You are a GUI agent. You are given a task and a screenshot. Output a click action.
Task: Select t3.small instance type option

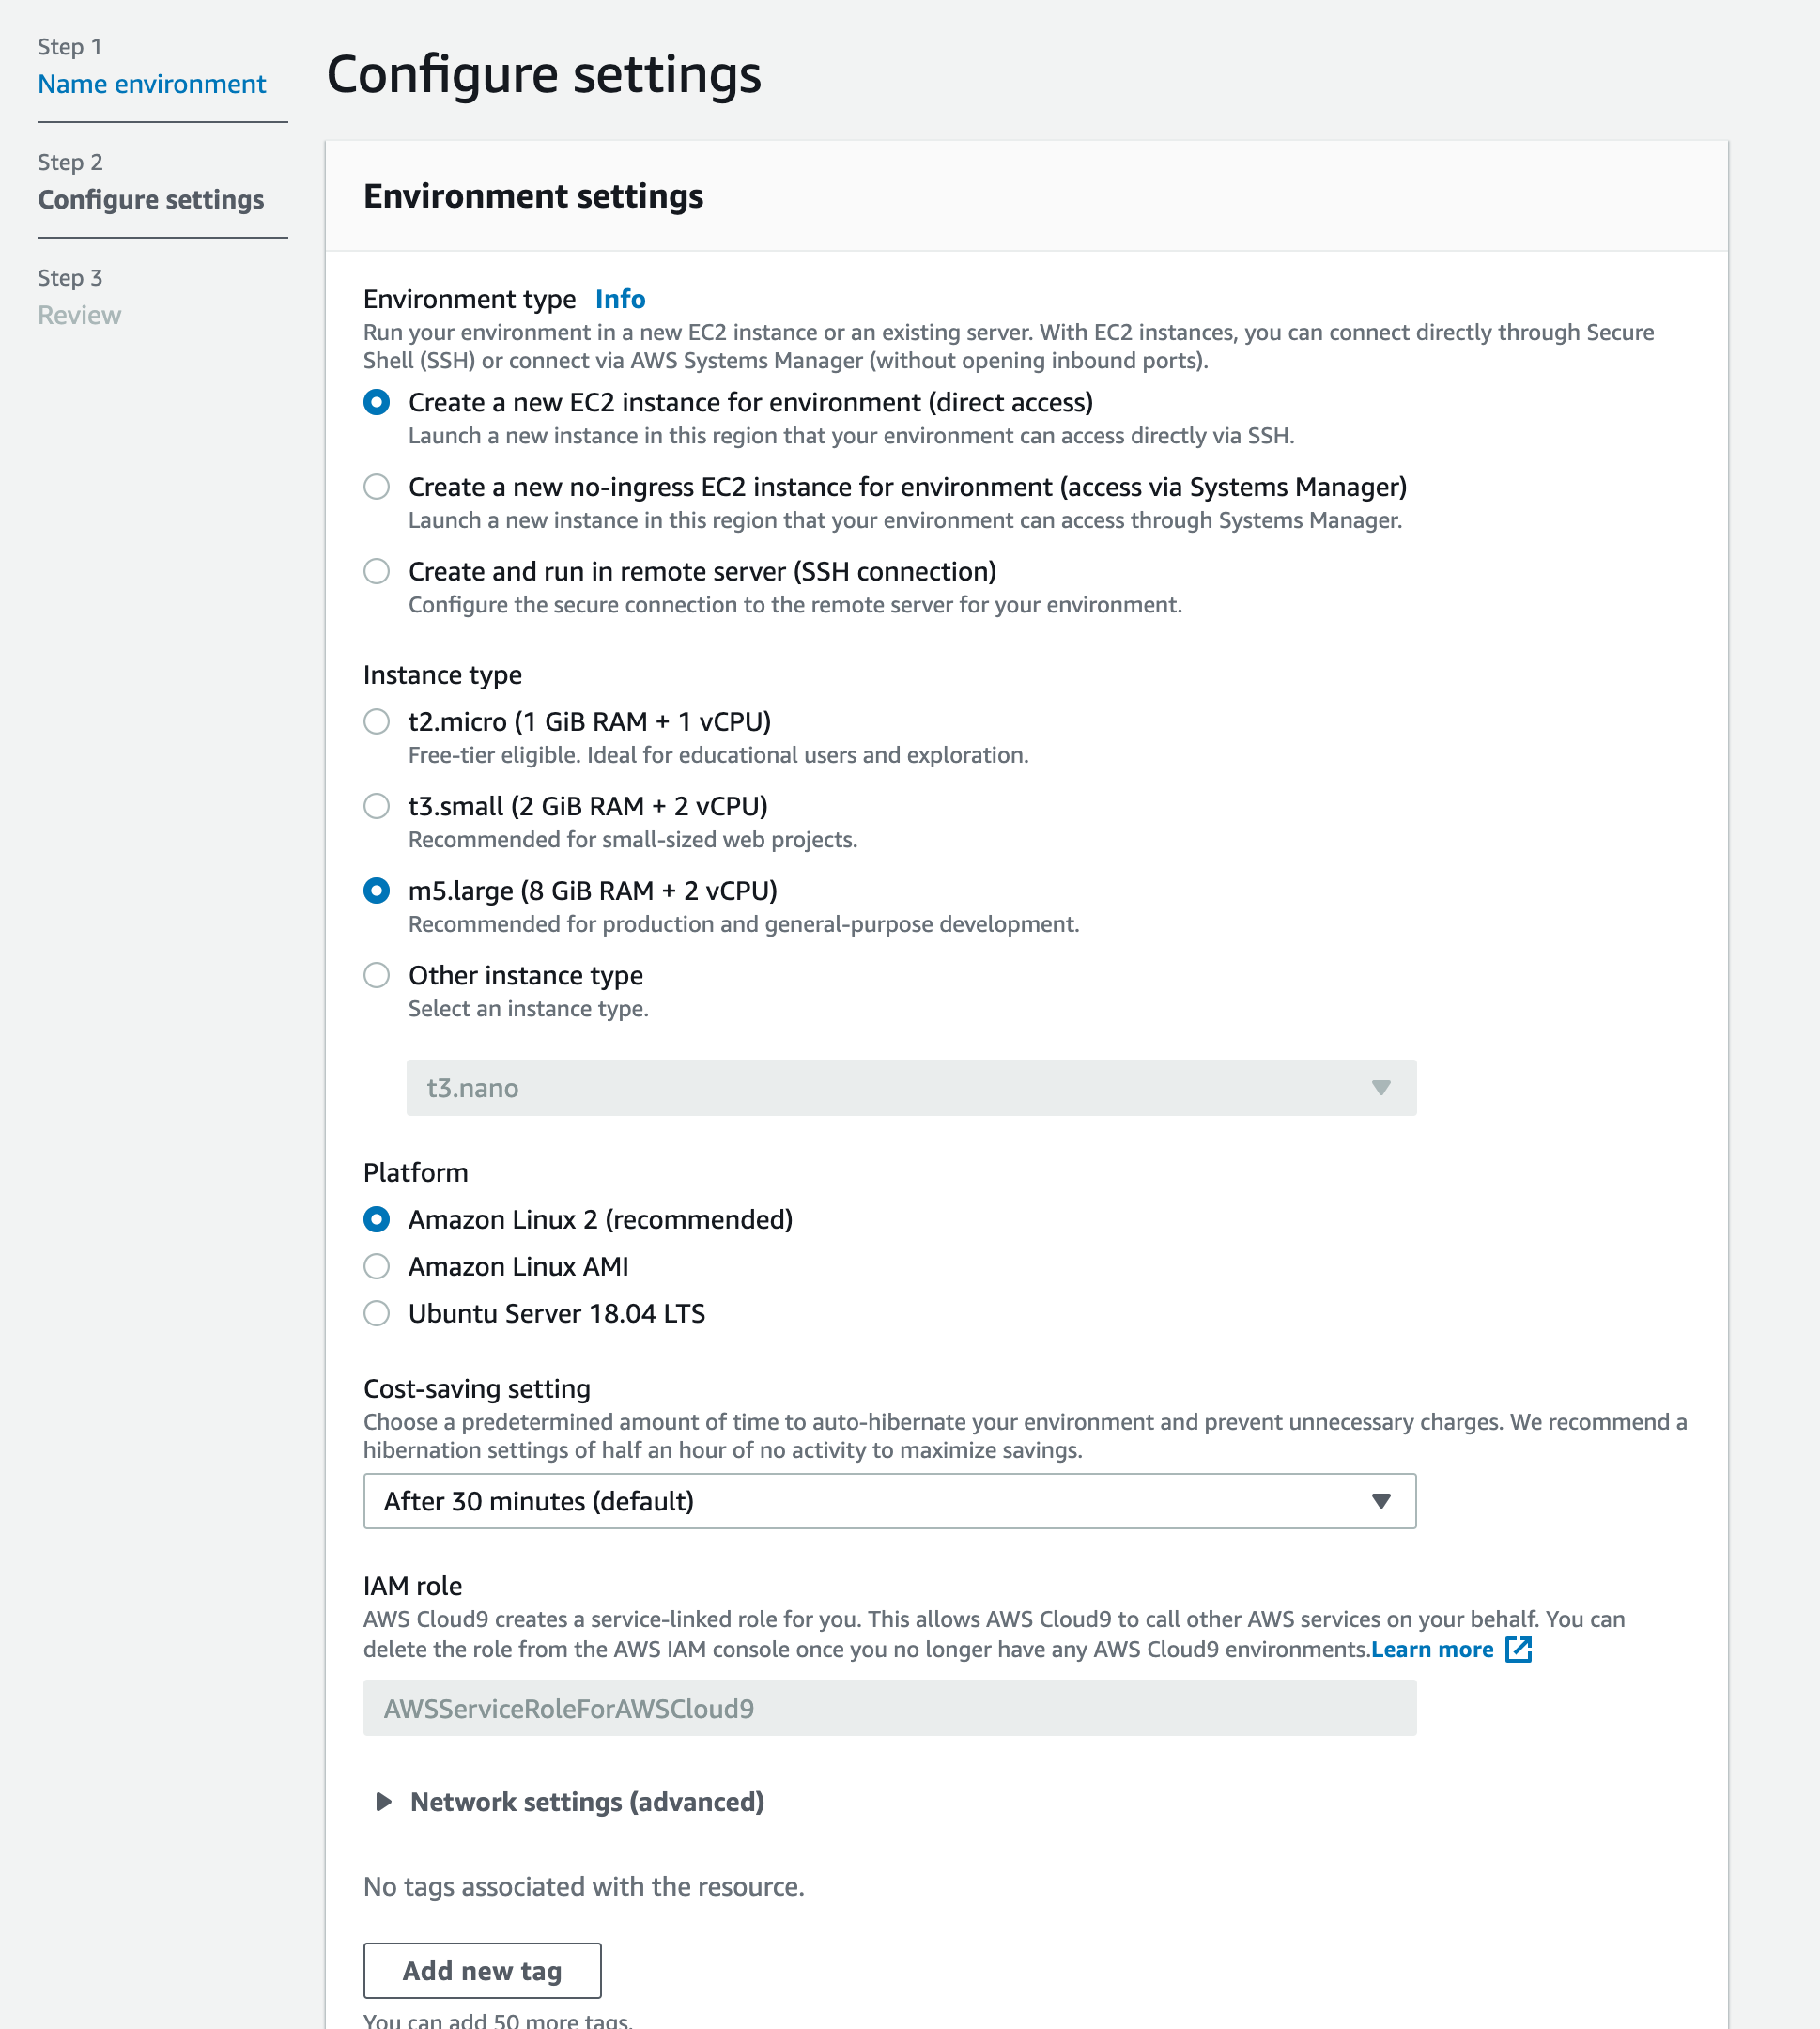(x=377, y=806)
